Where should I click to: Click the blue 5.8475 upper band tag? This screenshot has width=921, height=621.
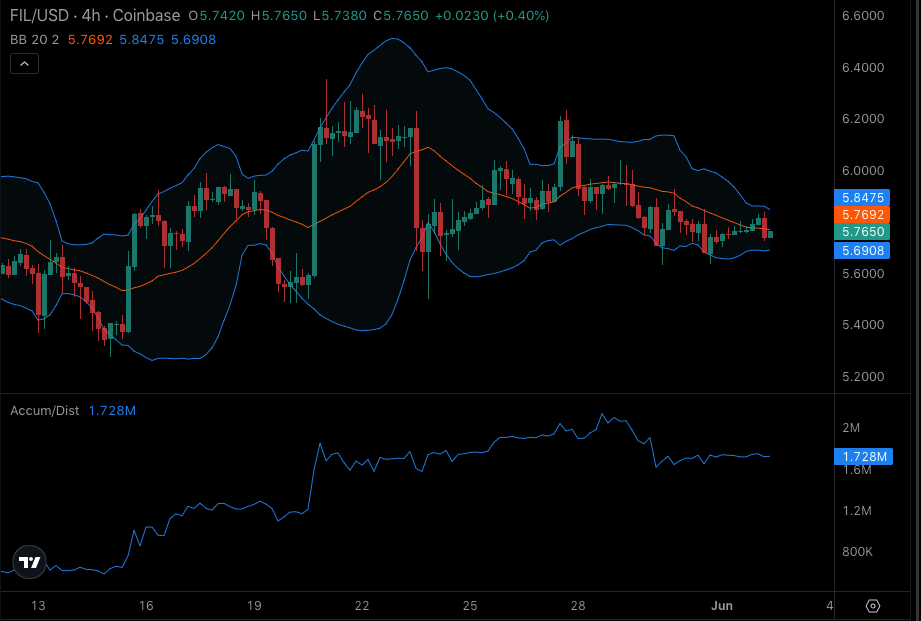click(861, 198)
